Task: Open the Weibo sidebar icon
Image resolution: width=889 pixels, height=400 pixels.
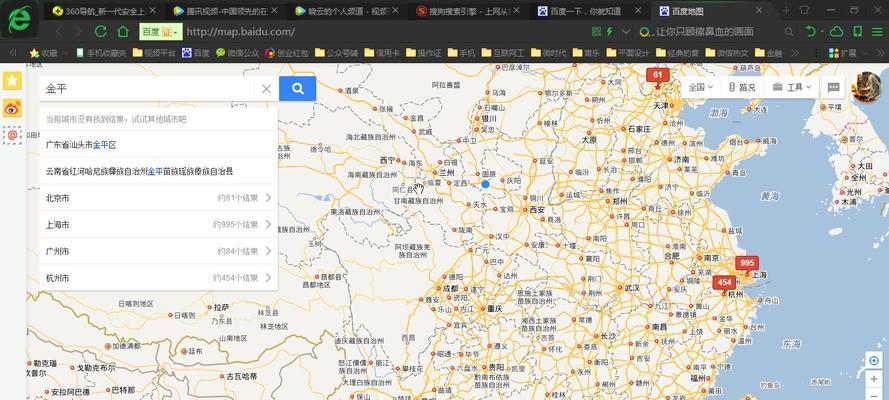Action: [x=12, y=108]
